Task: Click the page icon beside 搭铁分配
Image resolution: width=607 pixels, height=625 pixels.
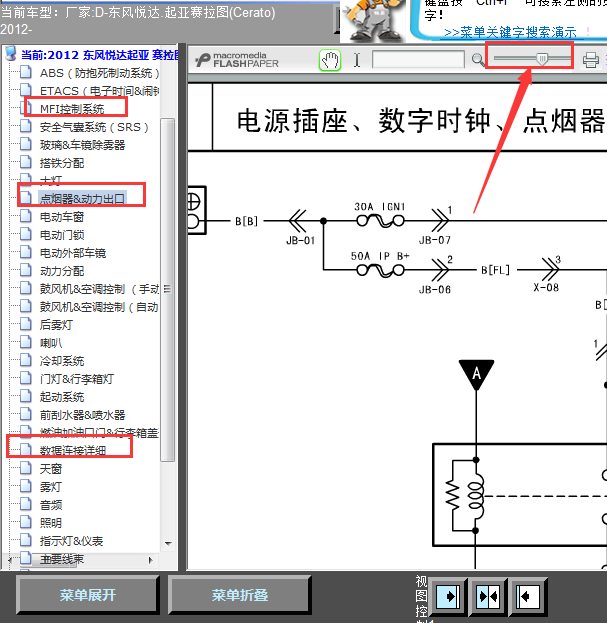Action: 26,162
